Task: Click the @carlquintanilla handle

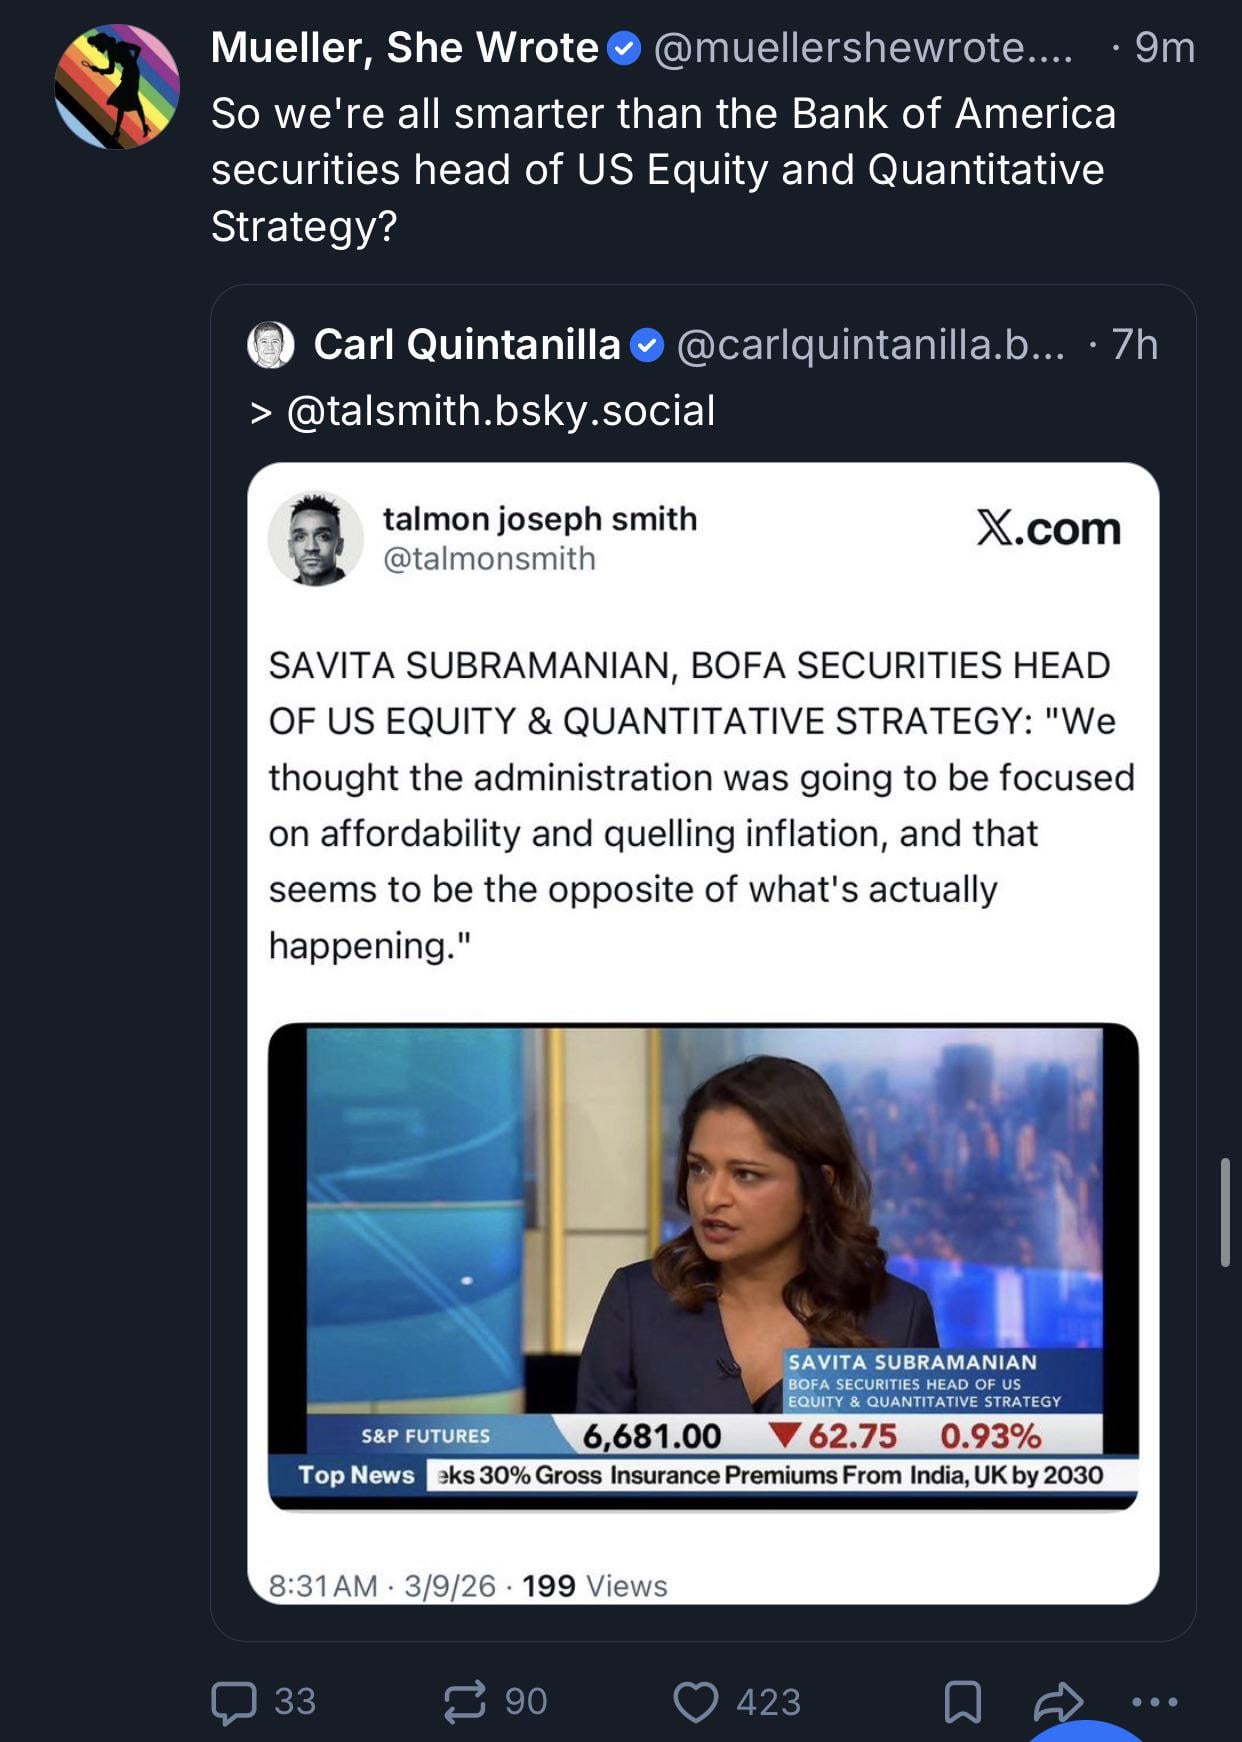Action: click(870, 345)
